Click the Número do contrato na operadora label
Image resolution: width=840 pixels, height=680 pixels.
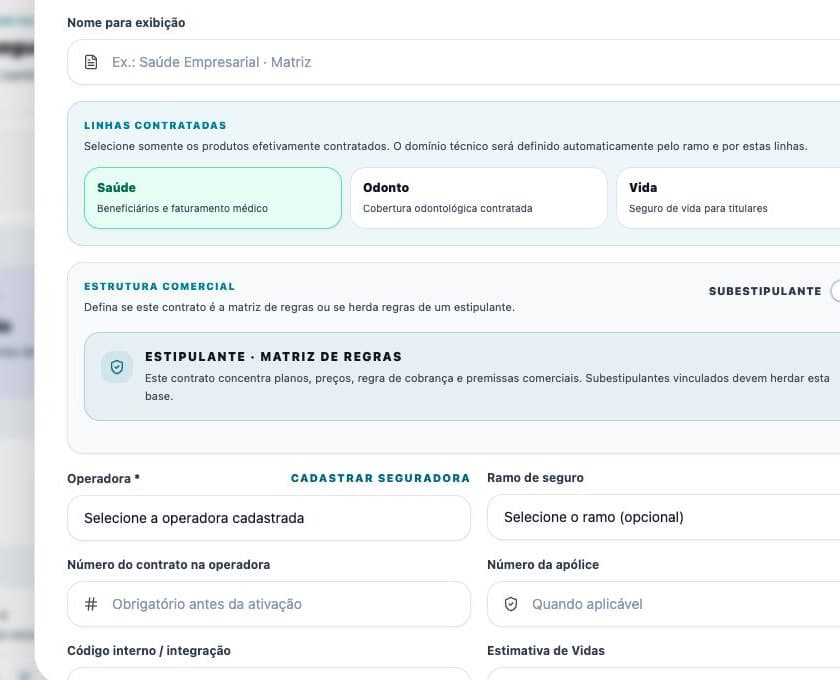(x=169, y=565)
